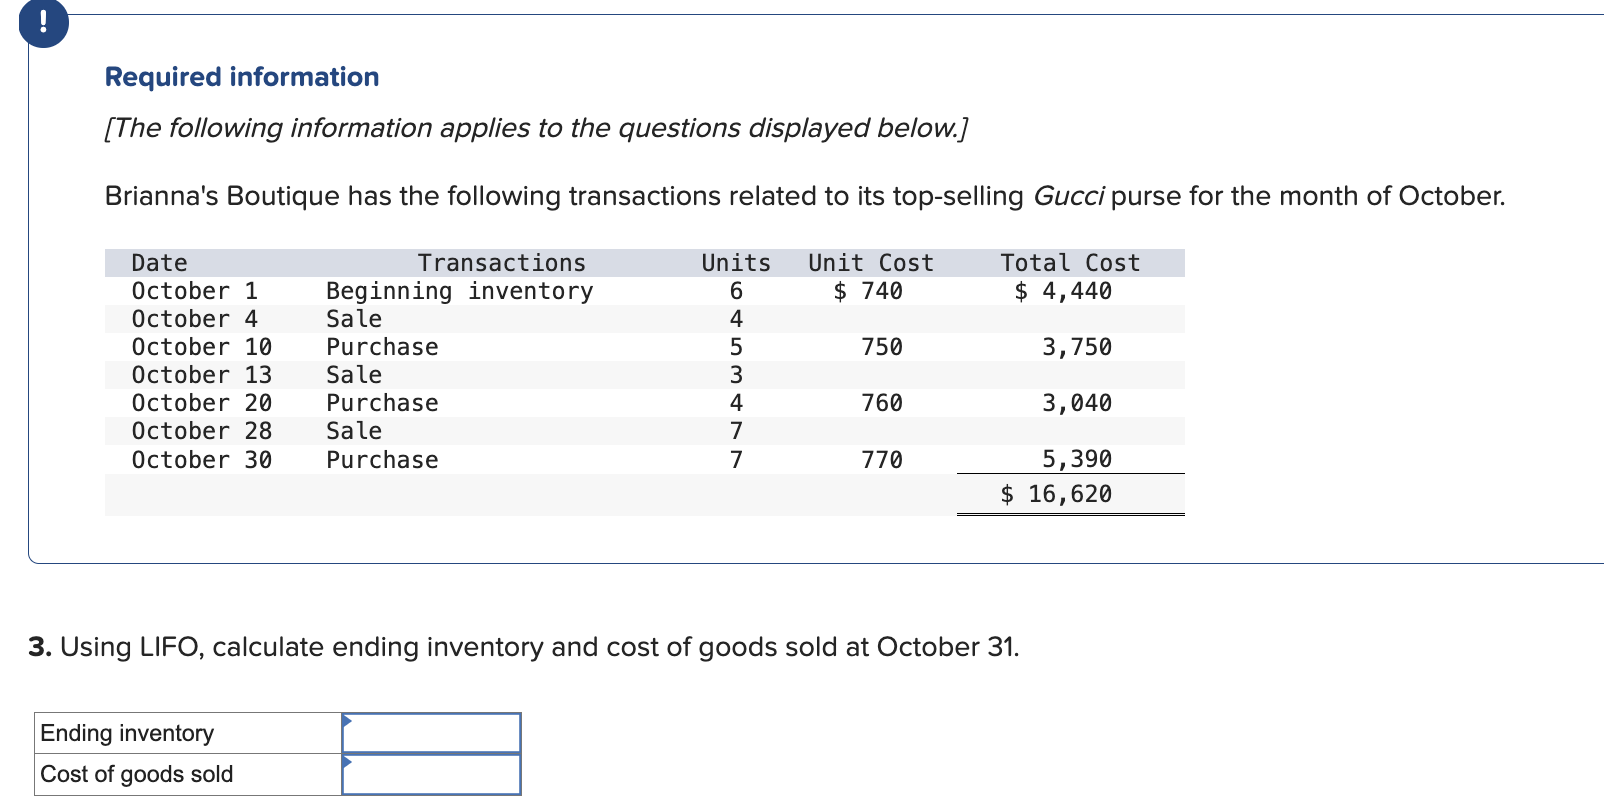Click the Ending inventory answer field
The image size is (1604, 810).
(x=432, y=734)
